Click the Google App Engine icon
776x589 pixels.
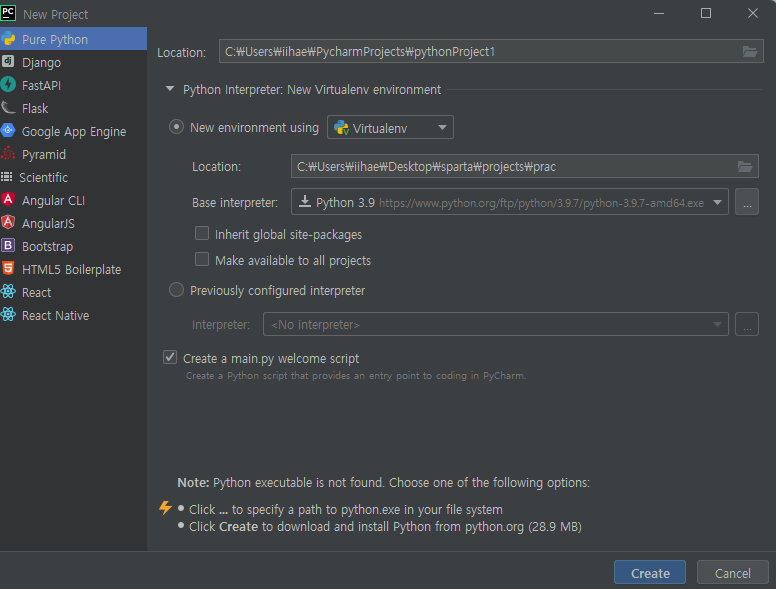(8, 131)
